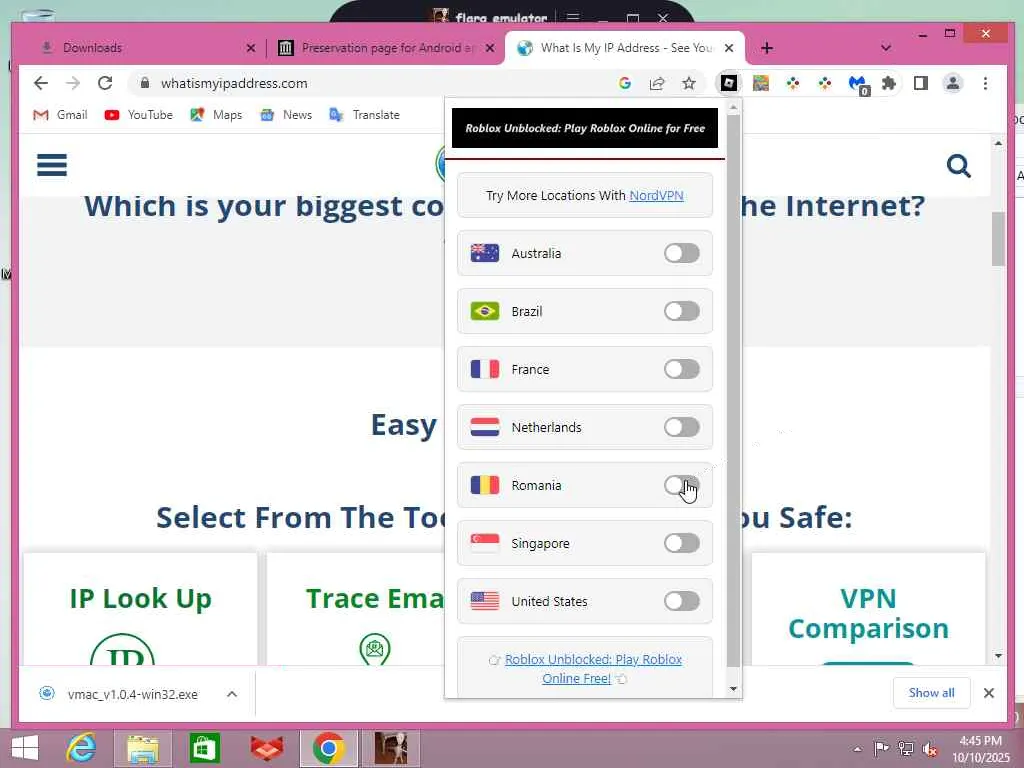
Task: Click Roblox Unblocked Play Online Free link
Action: coord(593,669)
